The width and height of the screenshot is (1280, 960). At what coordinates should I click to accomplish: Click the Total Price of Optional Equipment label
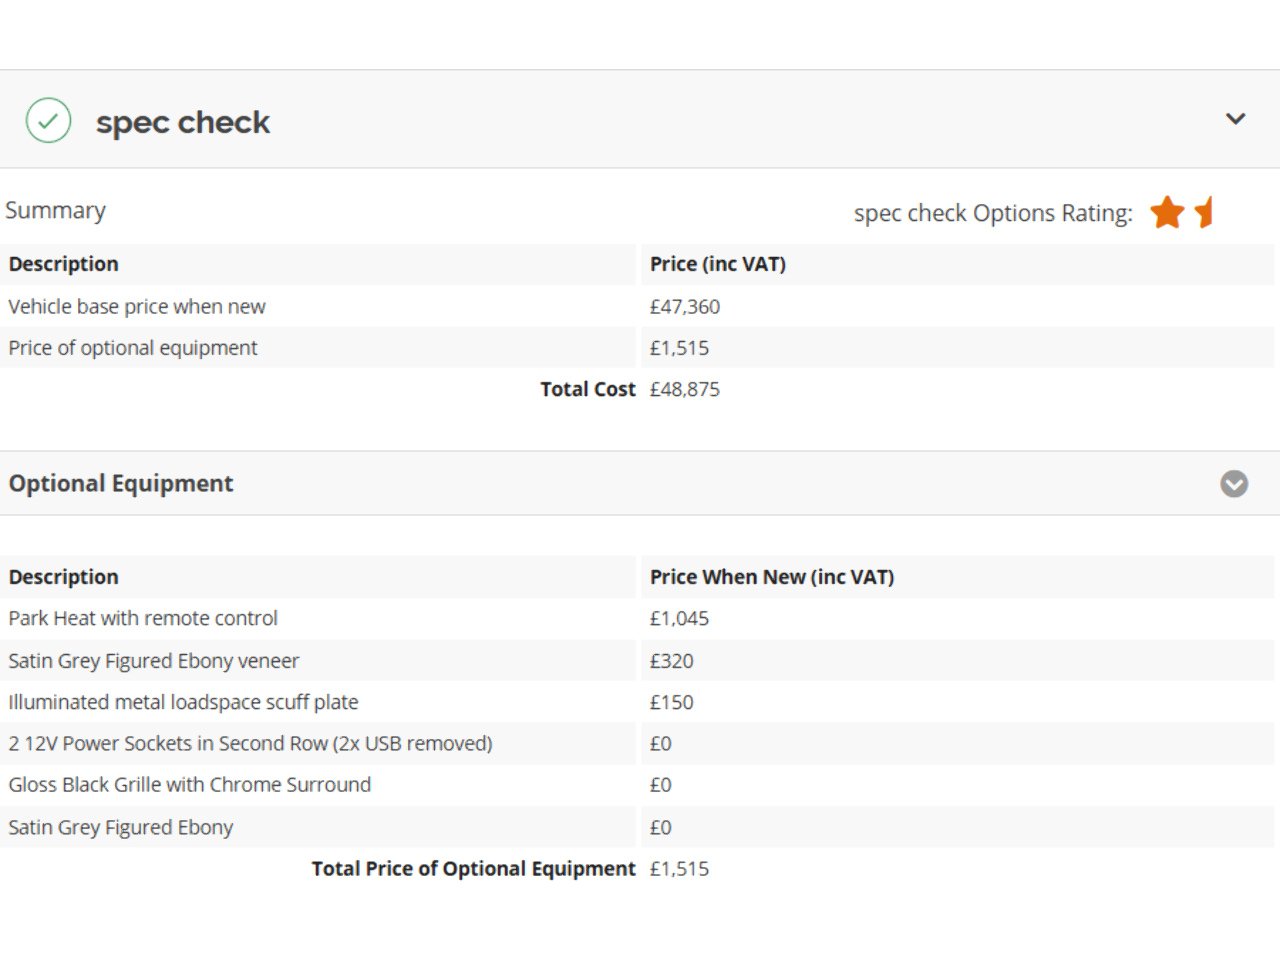coord(474,868)
